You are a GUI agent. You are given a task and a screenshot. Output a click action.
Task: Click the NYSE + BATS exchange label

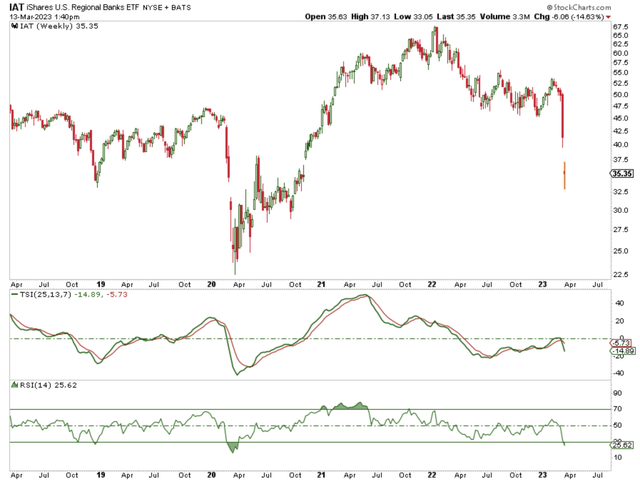[166, 8]
